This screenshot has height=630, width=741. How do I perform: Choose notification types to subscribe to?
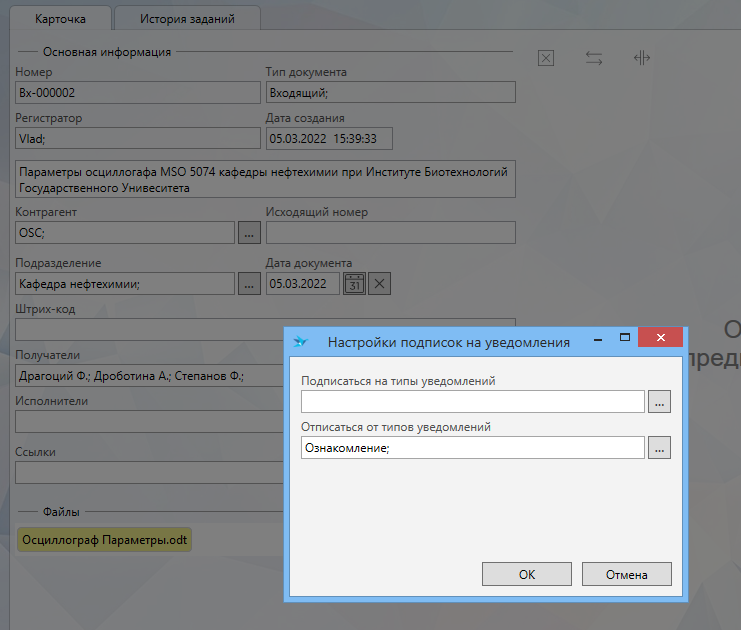coord(659,402)
